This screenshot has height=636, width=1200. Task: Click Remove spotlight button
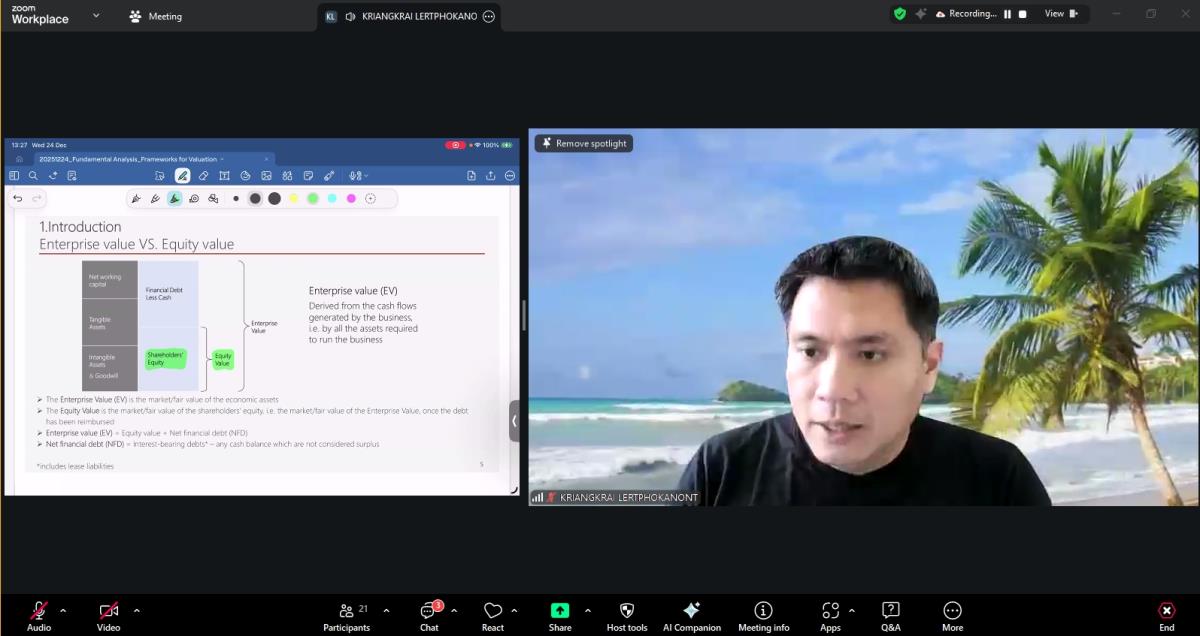(x=584, y=143)
